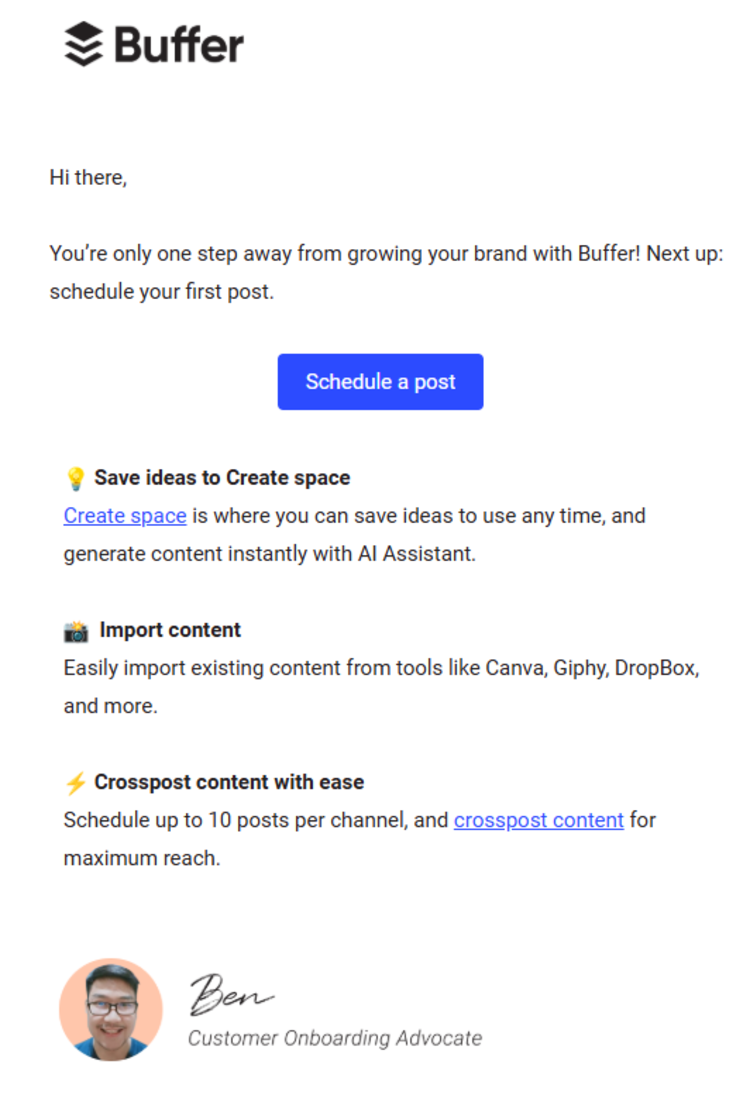Click the sentence about growing your brand
The image size is (750, 1102).
click(386, 273)
